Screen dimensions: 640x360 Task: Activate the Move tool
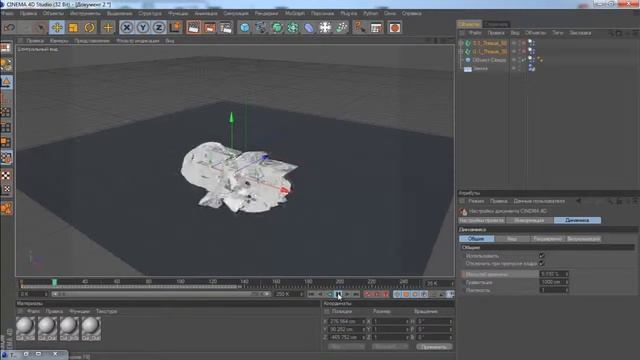[x=57, y=28]
